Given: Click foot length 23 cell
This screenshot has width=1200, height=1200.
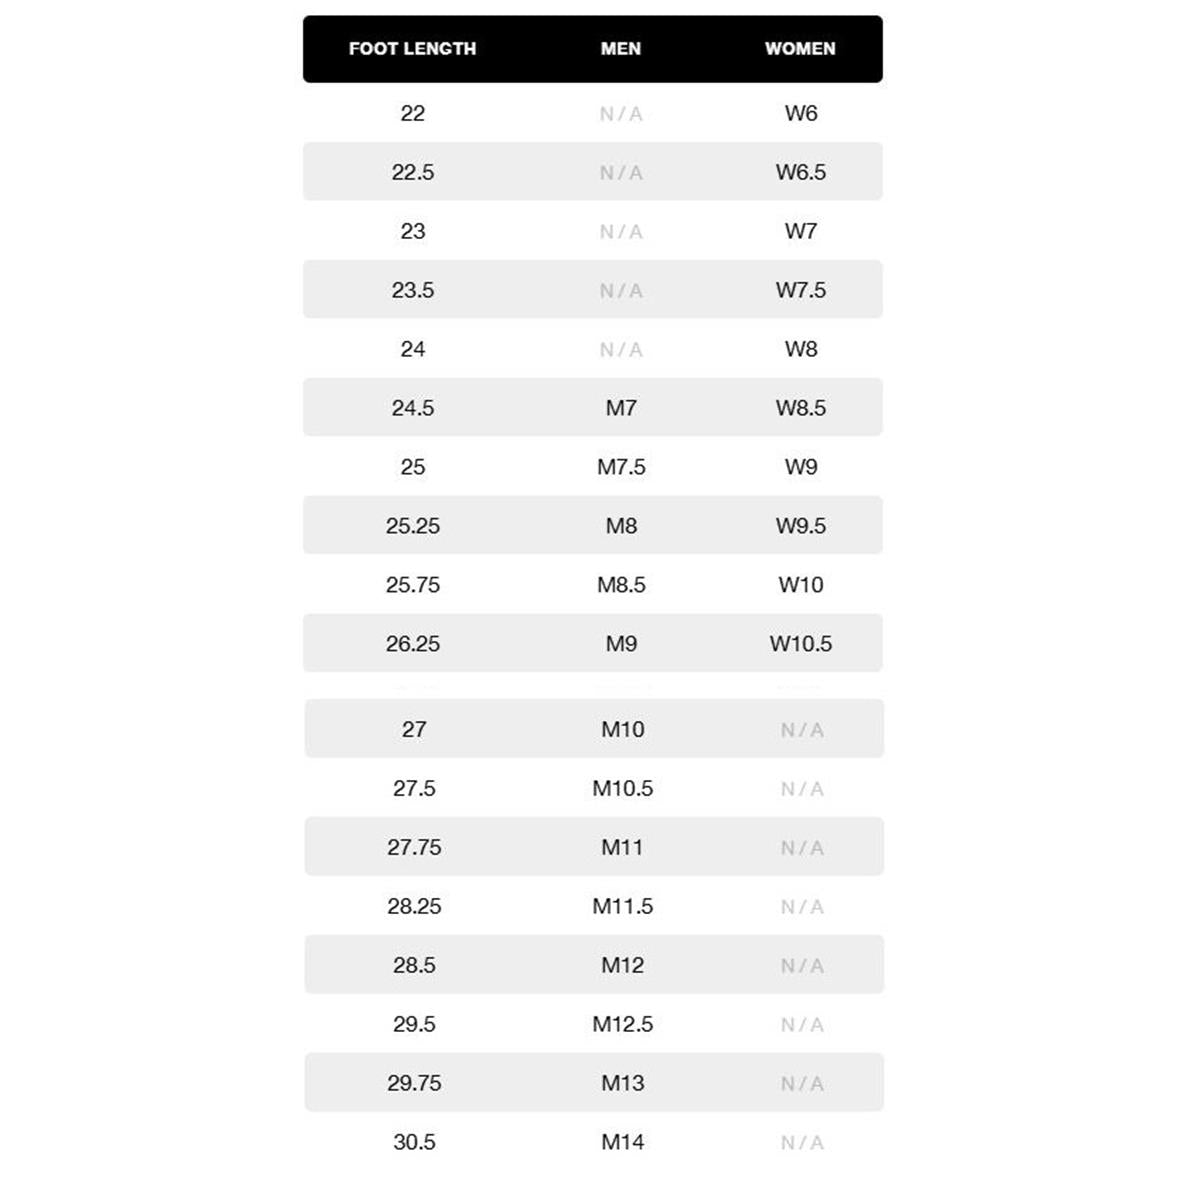Looking at the screenshot, I should click(x=413, y=231).
